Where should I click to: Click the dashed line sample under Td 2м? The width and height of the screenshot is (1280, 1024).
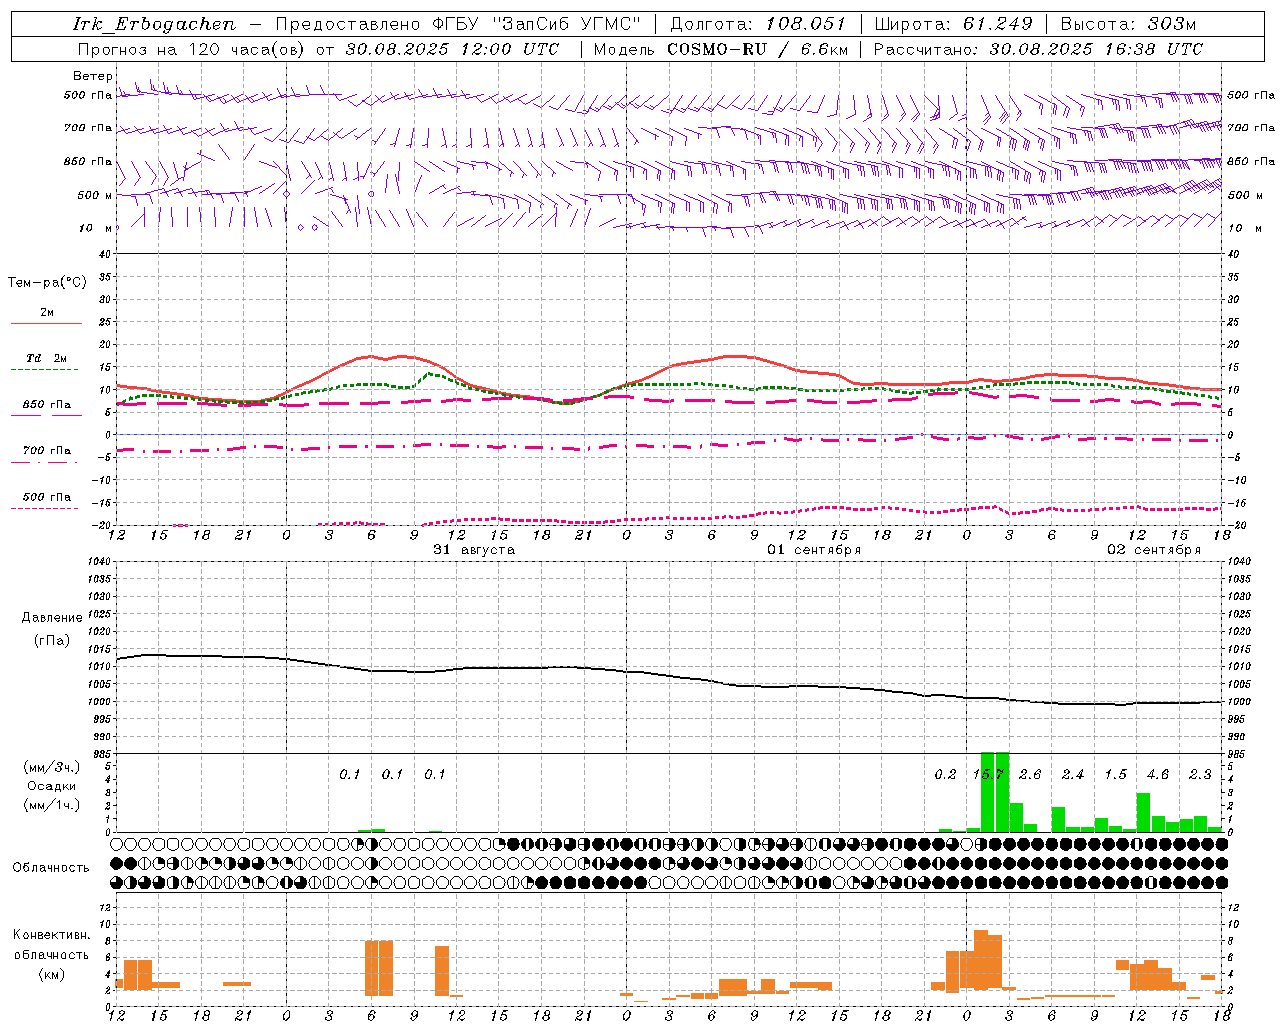point(44,370)
